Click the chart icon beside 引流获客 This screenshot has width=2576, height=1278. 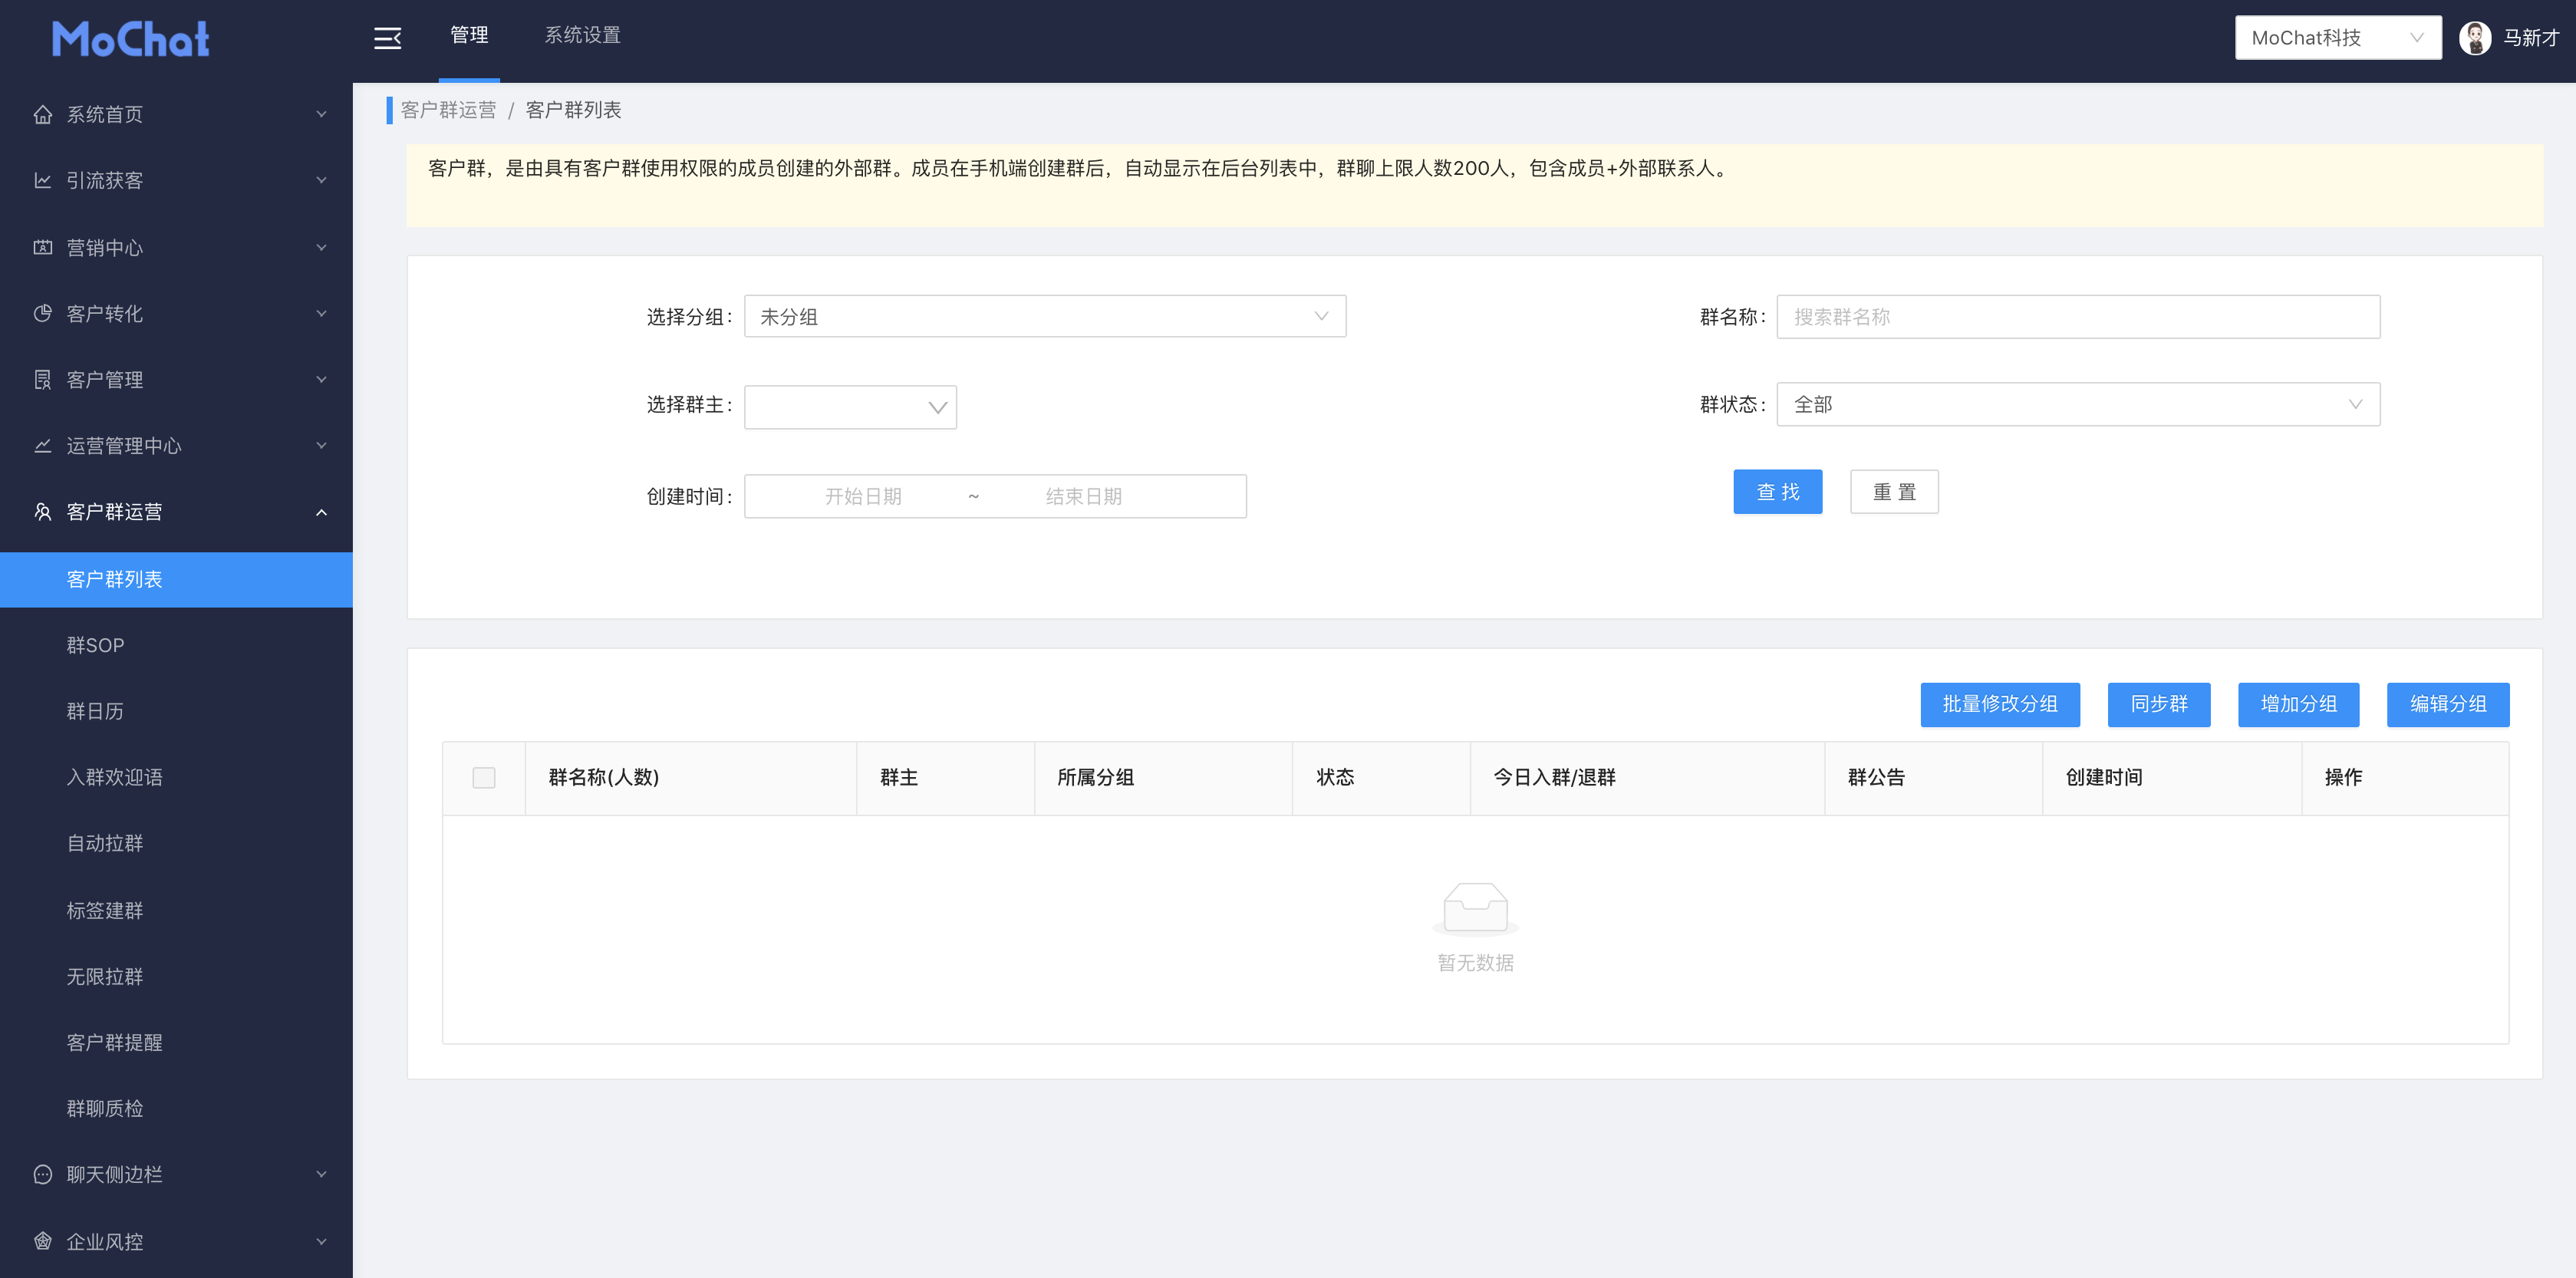(42, 181)
